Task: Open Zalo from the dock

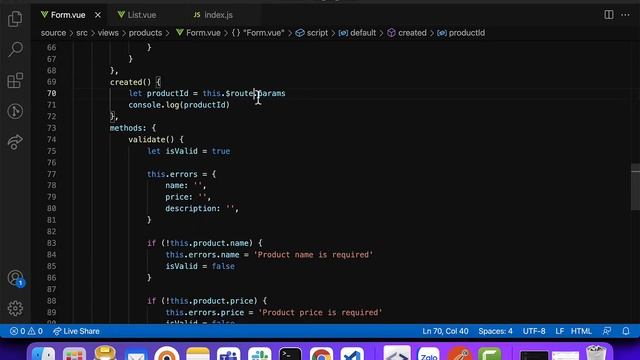Action: [x=429, y=353]
